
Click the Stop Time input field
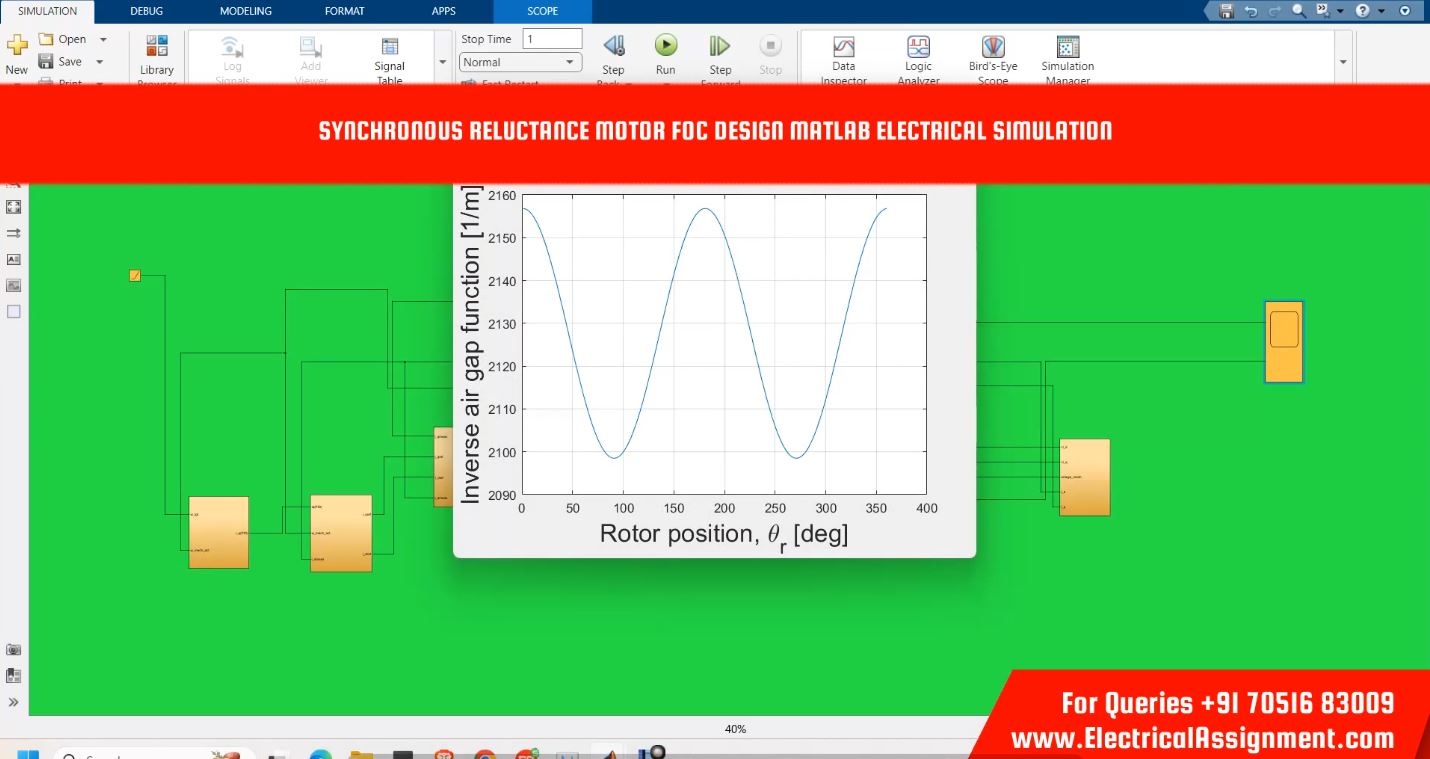tap(552, 39)
